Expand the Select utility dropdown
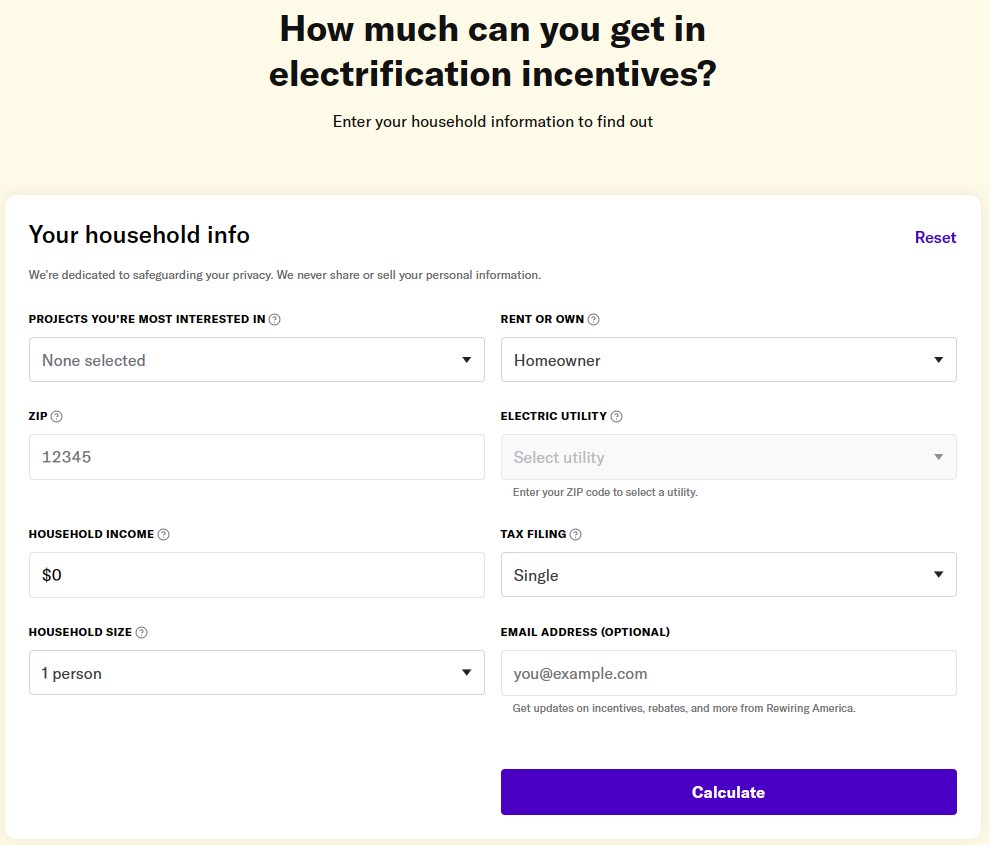 (729, 457)
